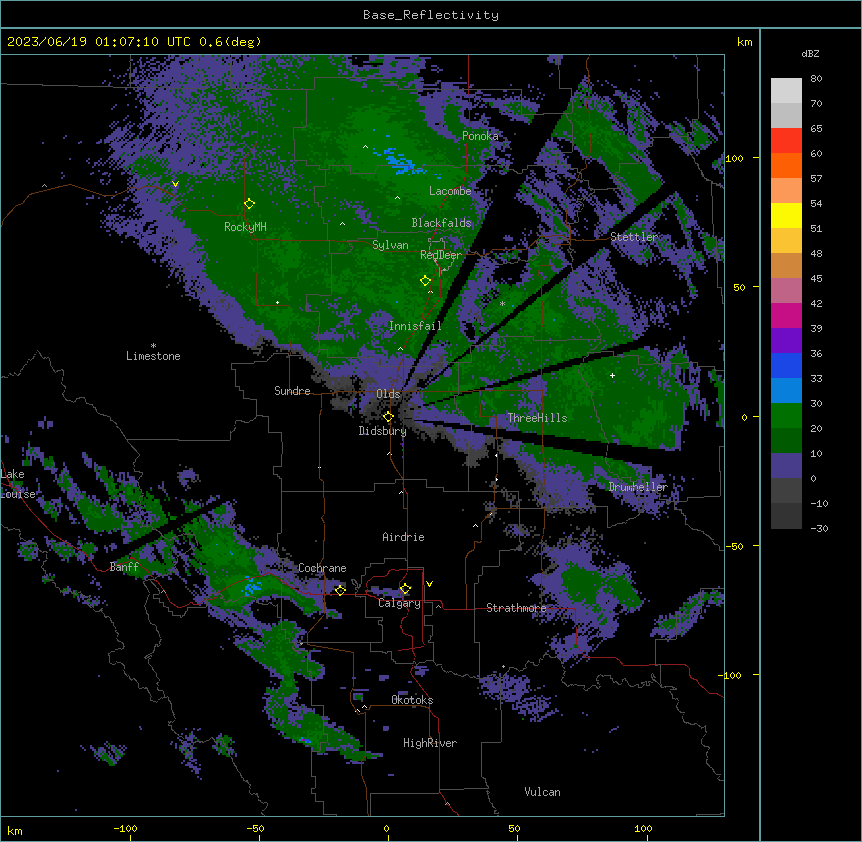Select the asterisk marker southwest of Stettler
This screenshot has height=842, width=862.
tap(502, 303)
